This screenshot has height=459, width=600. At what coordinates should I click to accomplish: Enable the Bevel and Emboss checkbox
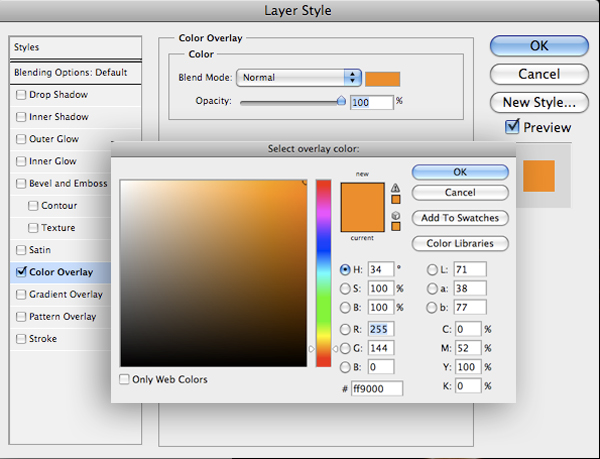click(21, 183)
